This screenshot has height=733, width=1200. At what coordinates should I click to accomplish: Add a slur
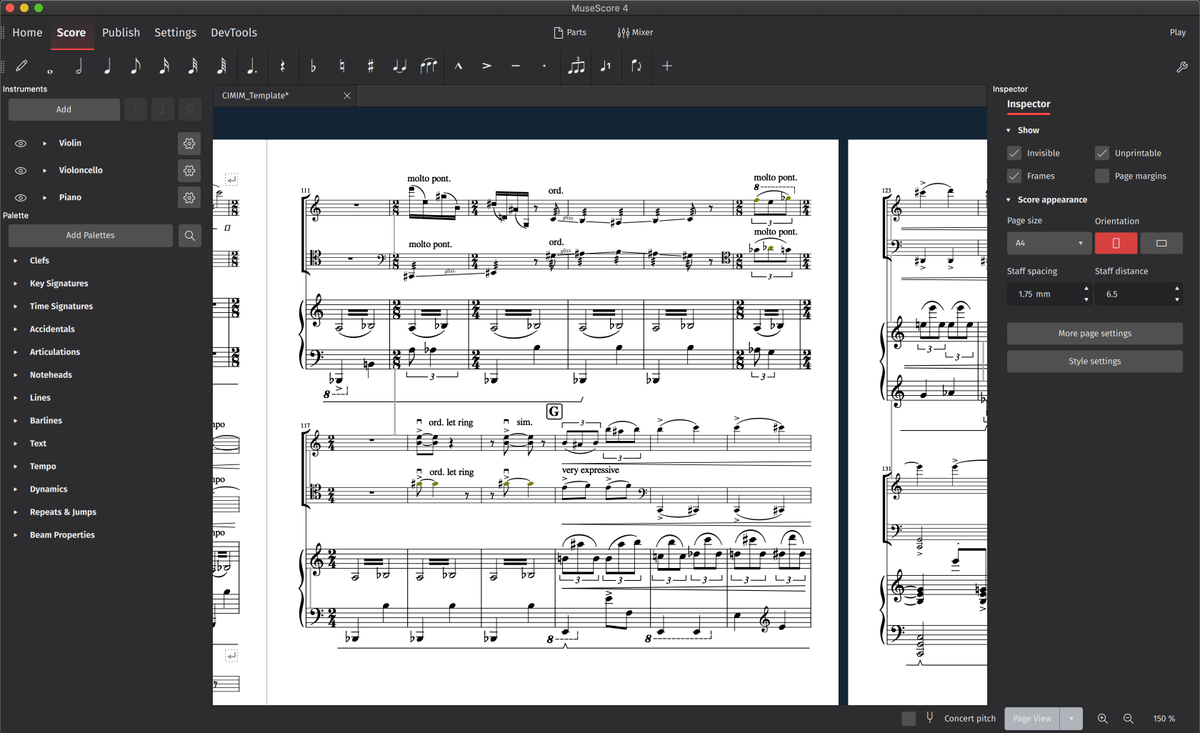[x=429, y=66]
